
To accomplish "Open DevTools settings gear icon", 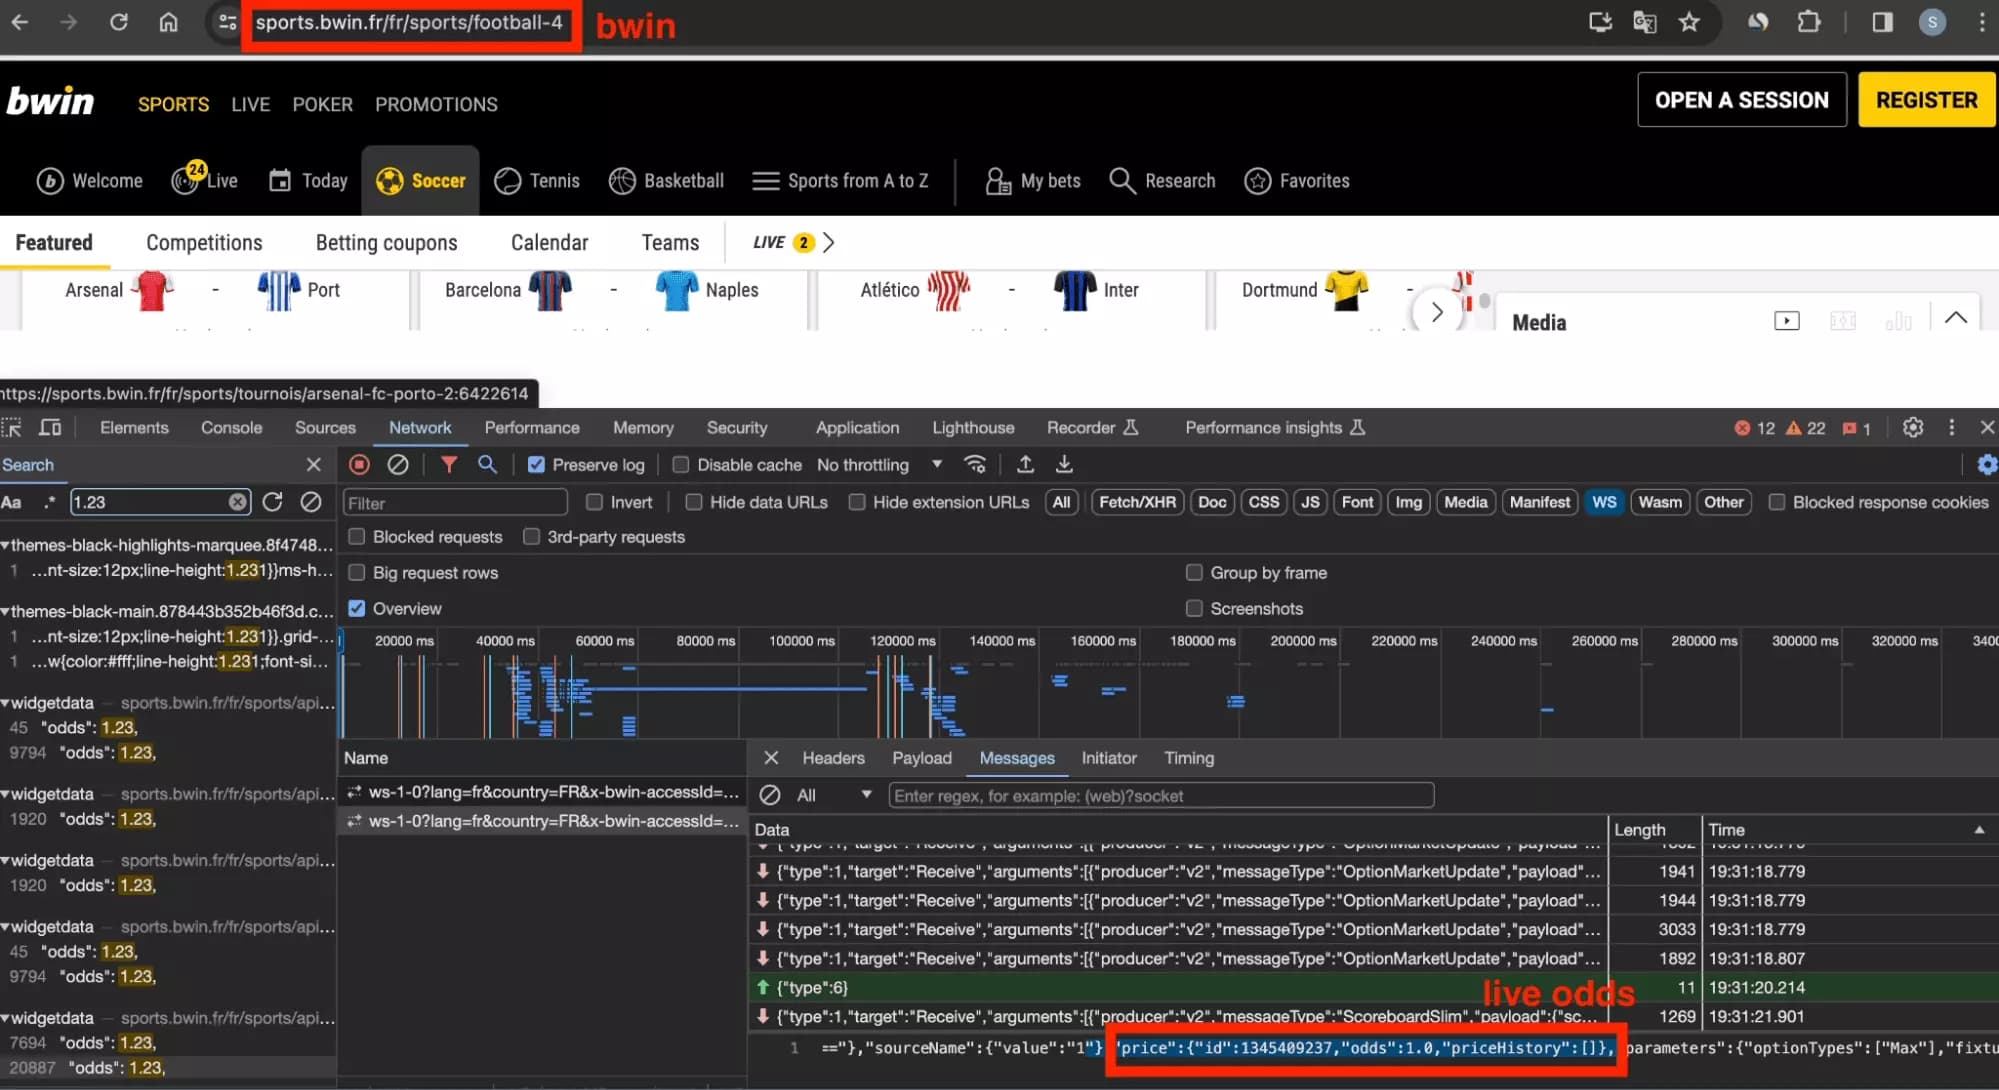I will [x=1913, y=428].
